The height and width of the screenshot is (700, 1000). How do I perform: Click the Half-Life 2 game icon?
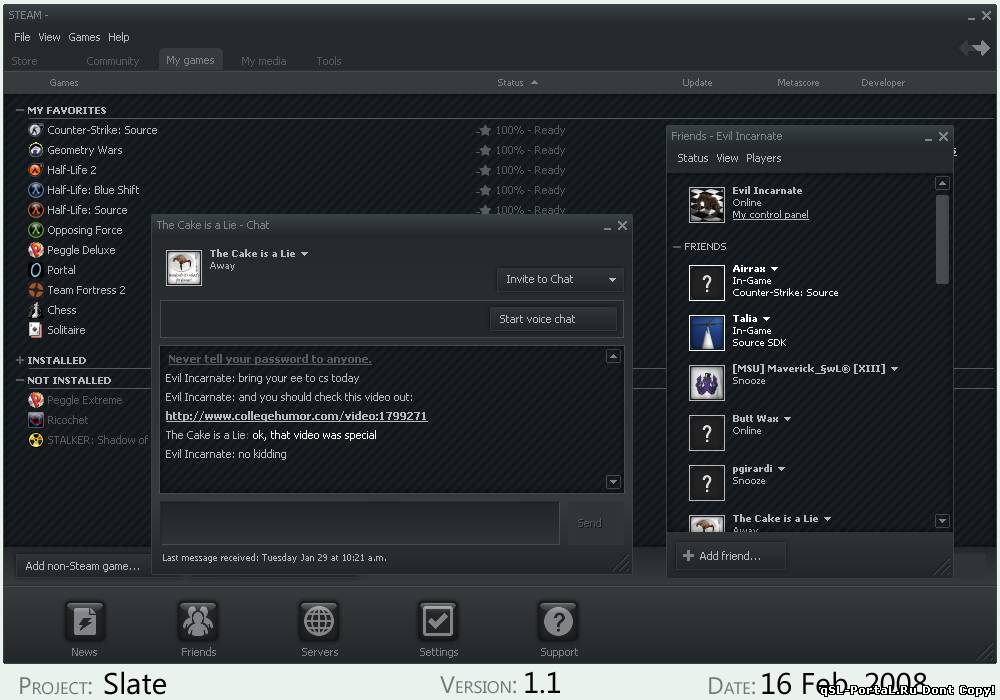(36, 170)
